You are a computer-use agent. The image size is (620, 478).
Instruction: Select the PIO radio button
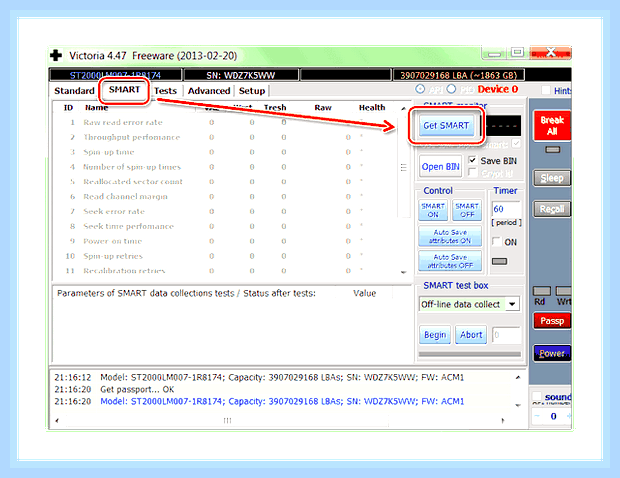(x=452, y=89)
